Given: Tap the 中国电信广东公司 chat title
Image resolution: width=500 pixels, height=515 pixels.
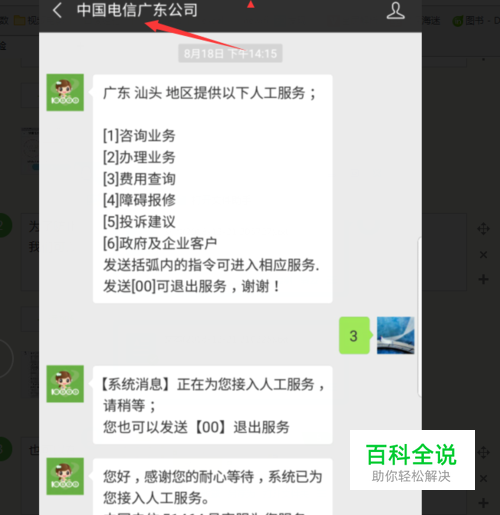Looking at the screenshot, I should [x=137, y=10].
